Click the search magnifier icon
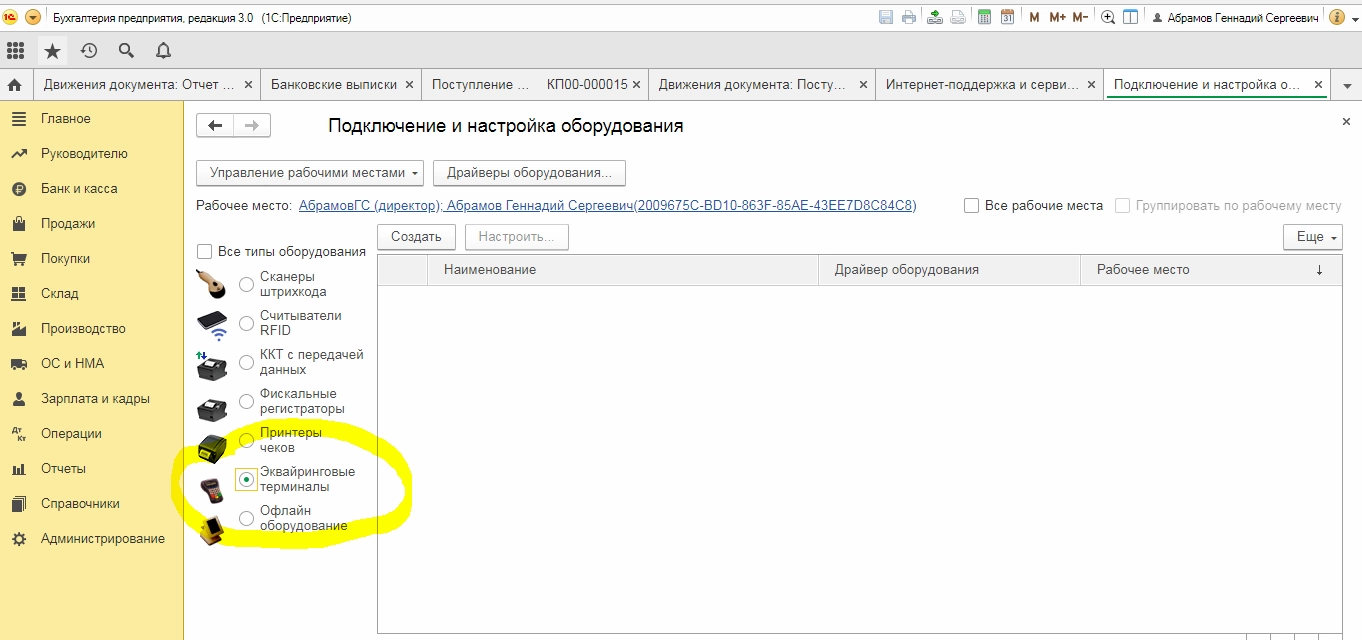 pos(126,50)
